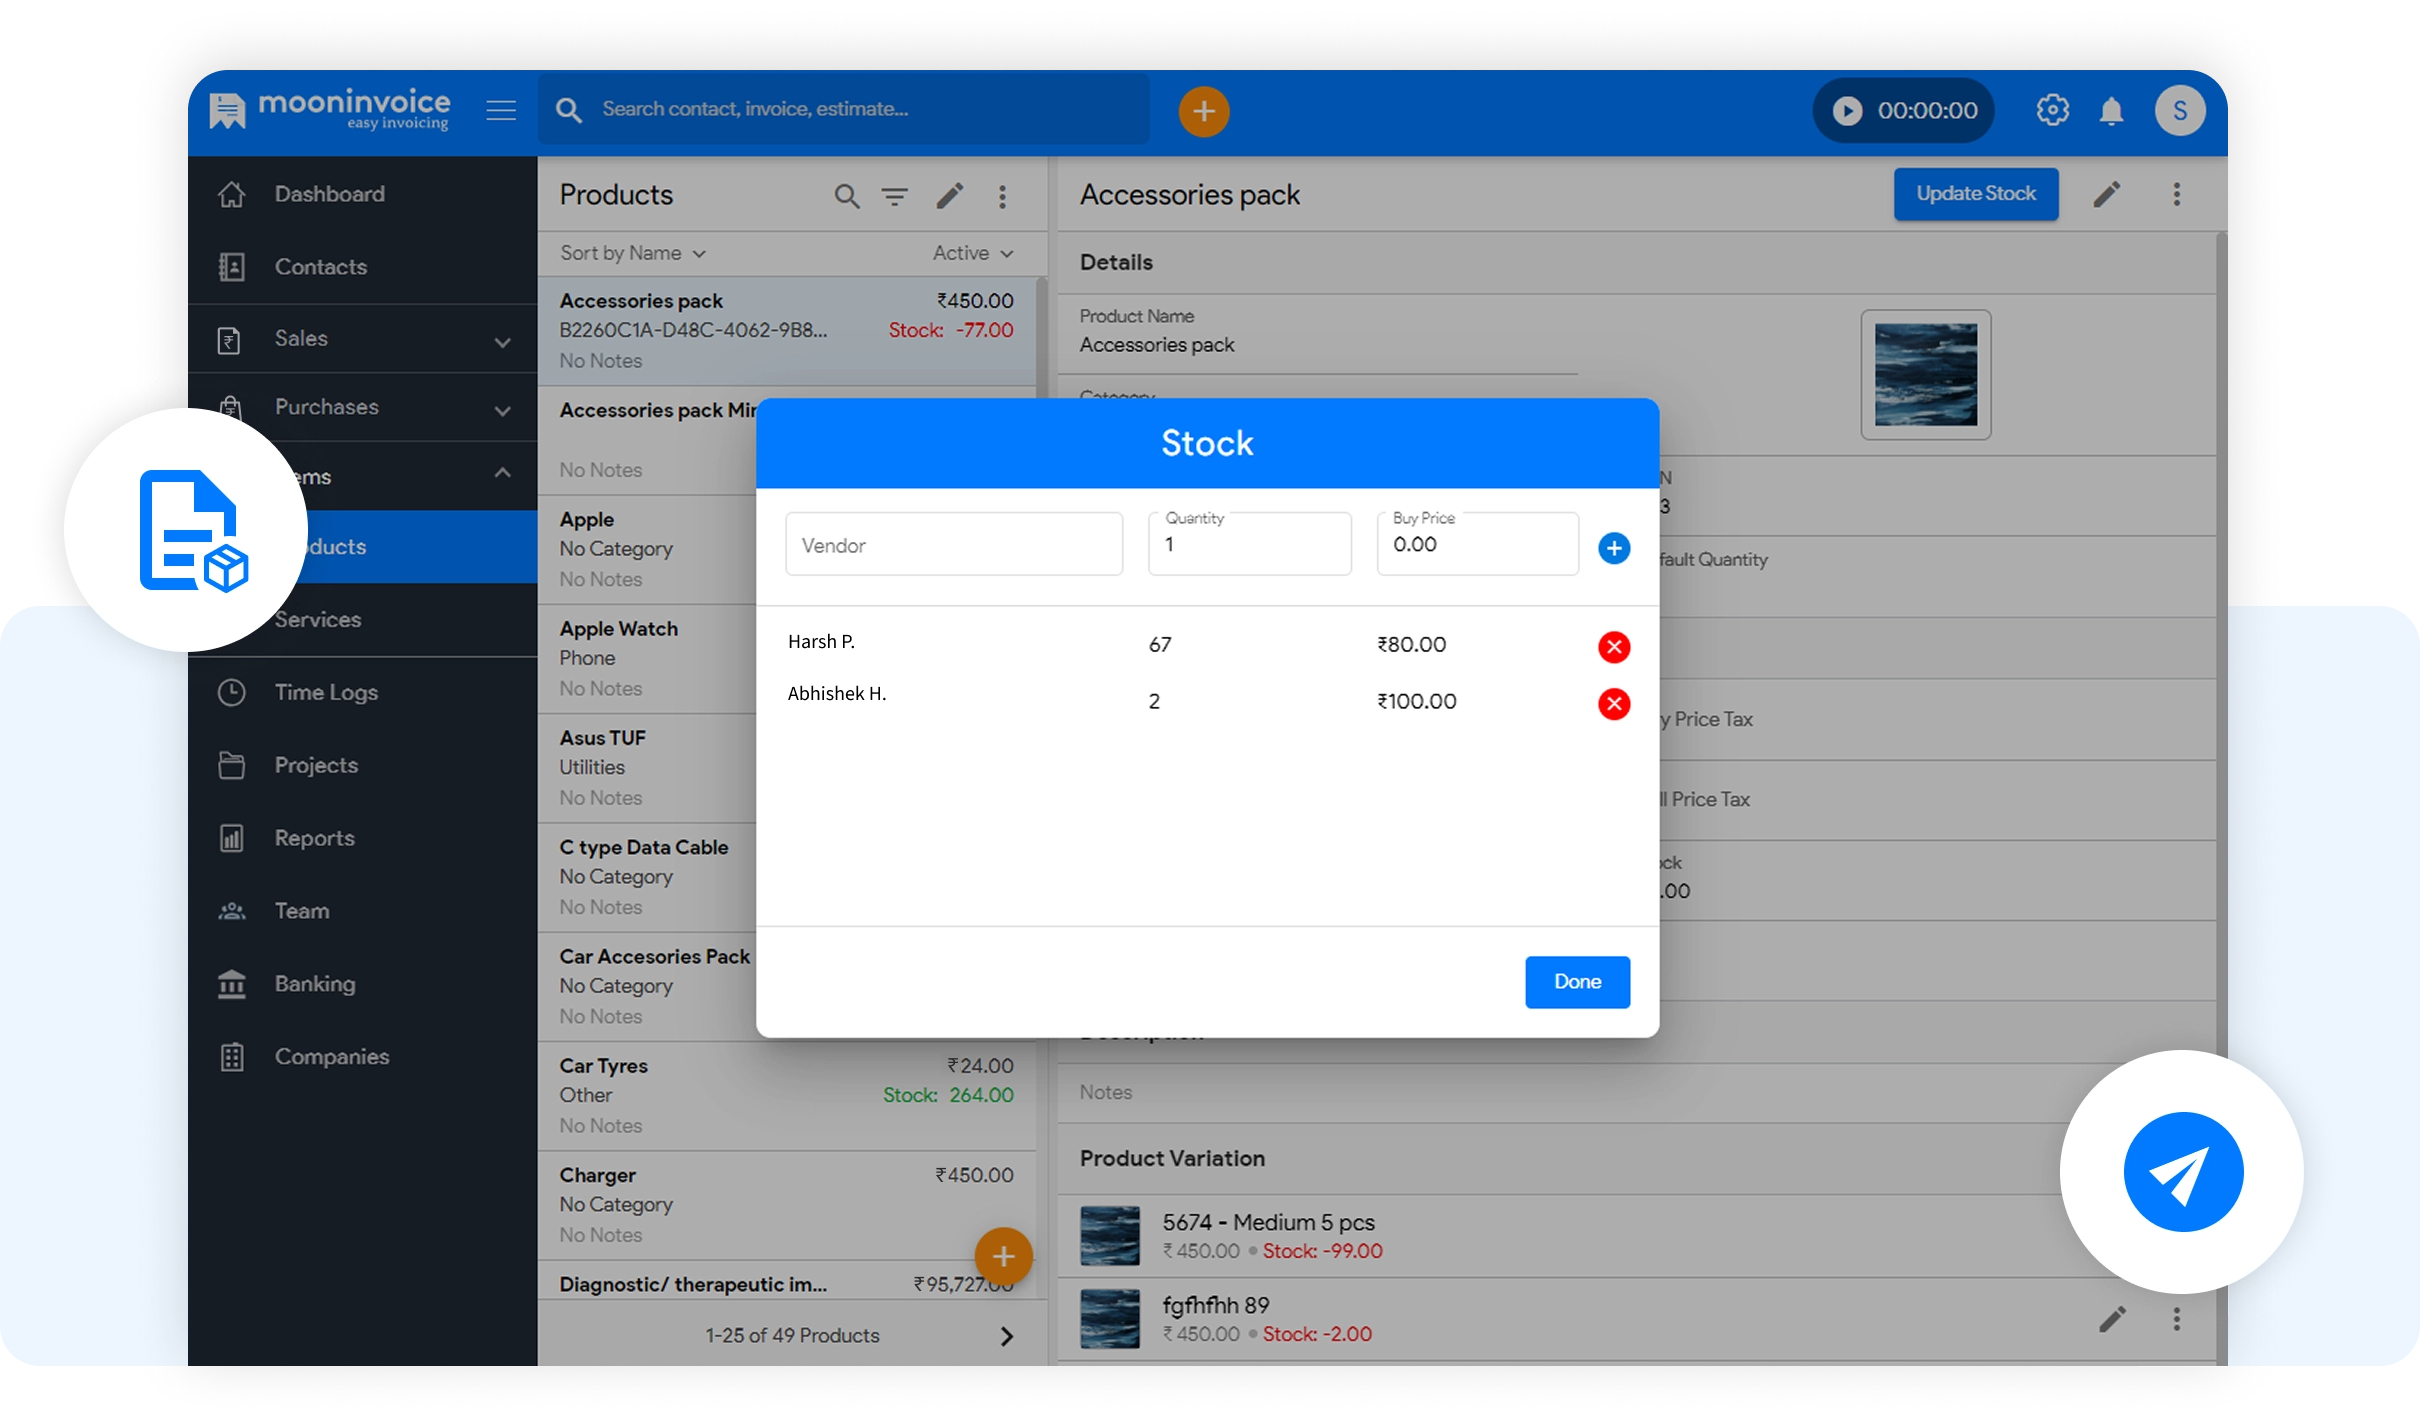Image resolution: width=2420 pixels, height=1417 pixels.
Task: Open the Sort by Name dropdown
Action: click(633, 253)
